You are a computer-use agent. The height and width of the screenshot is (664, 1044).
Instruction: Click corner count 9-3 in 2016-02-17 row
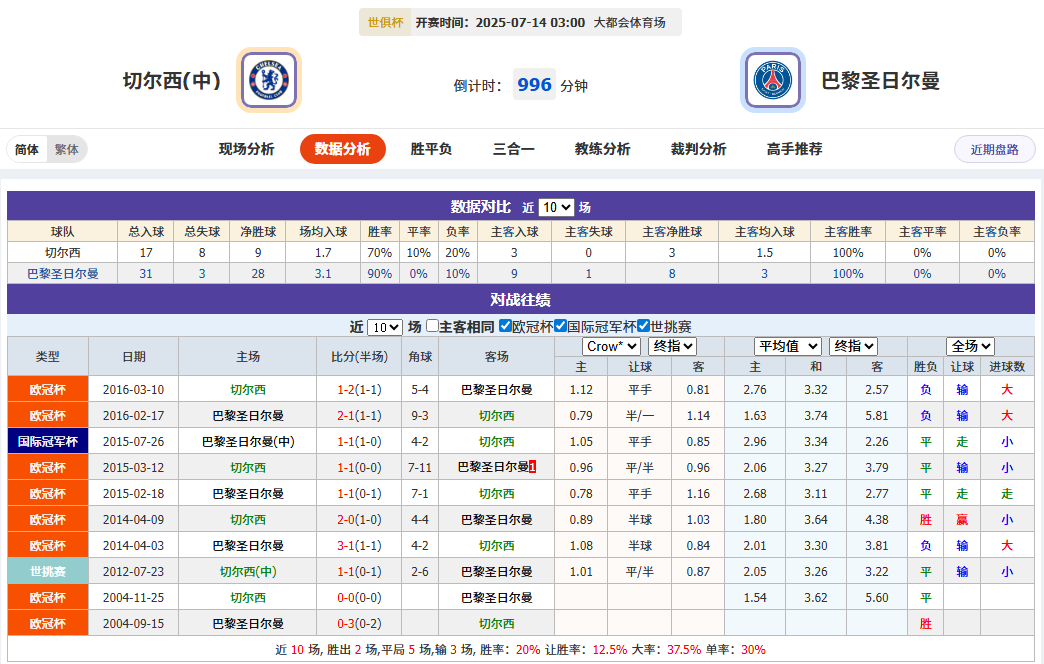pos(420,416)
